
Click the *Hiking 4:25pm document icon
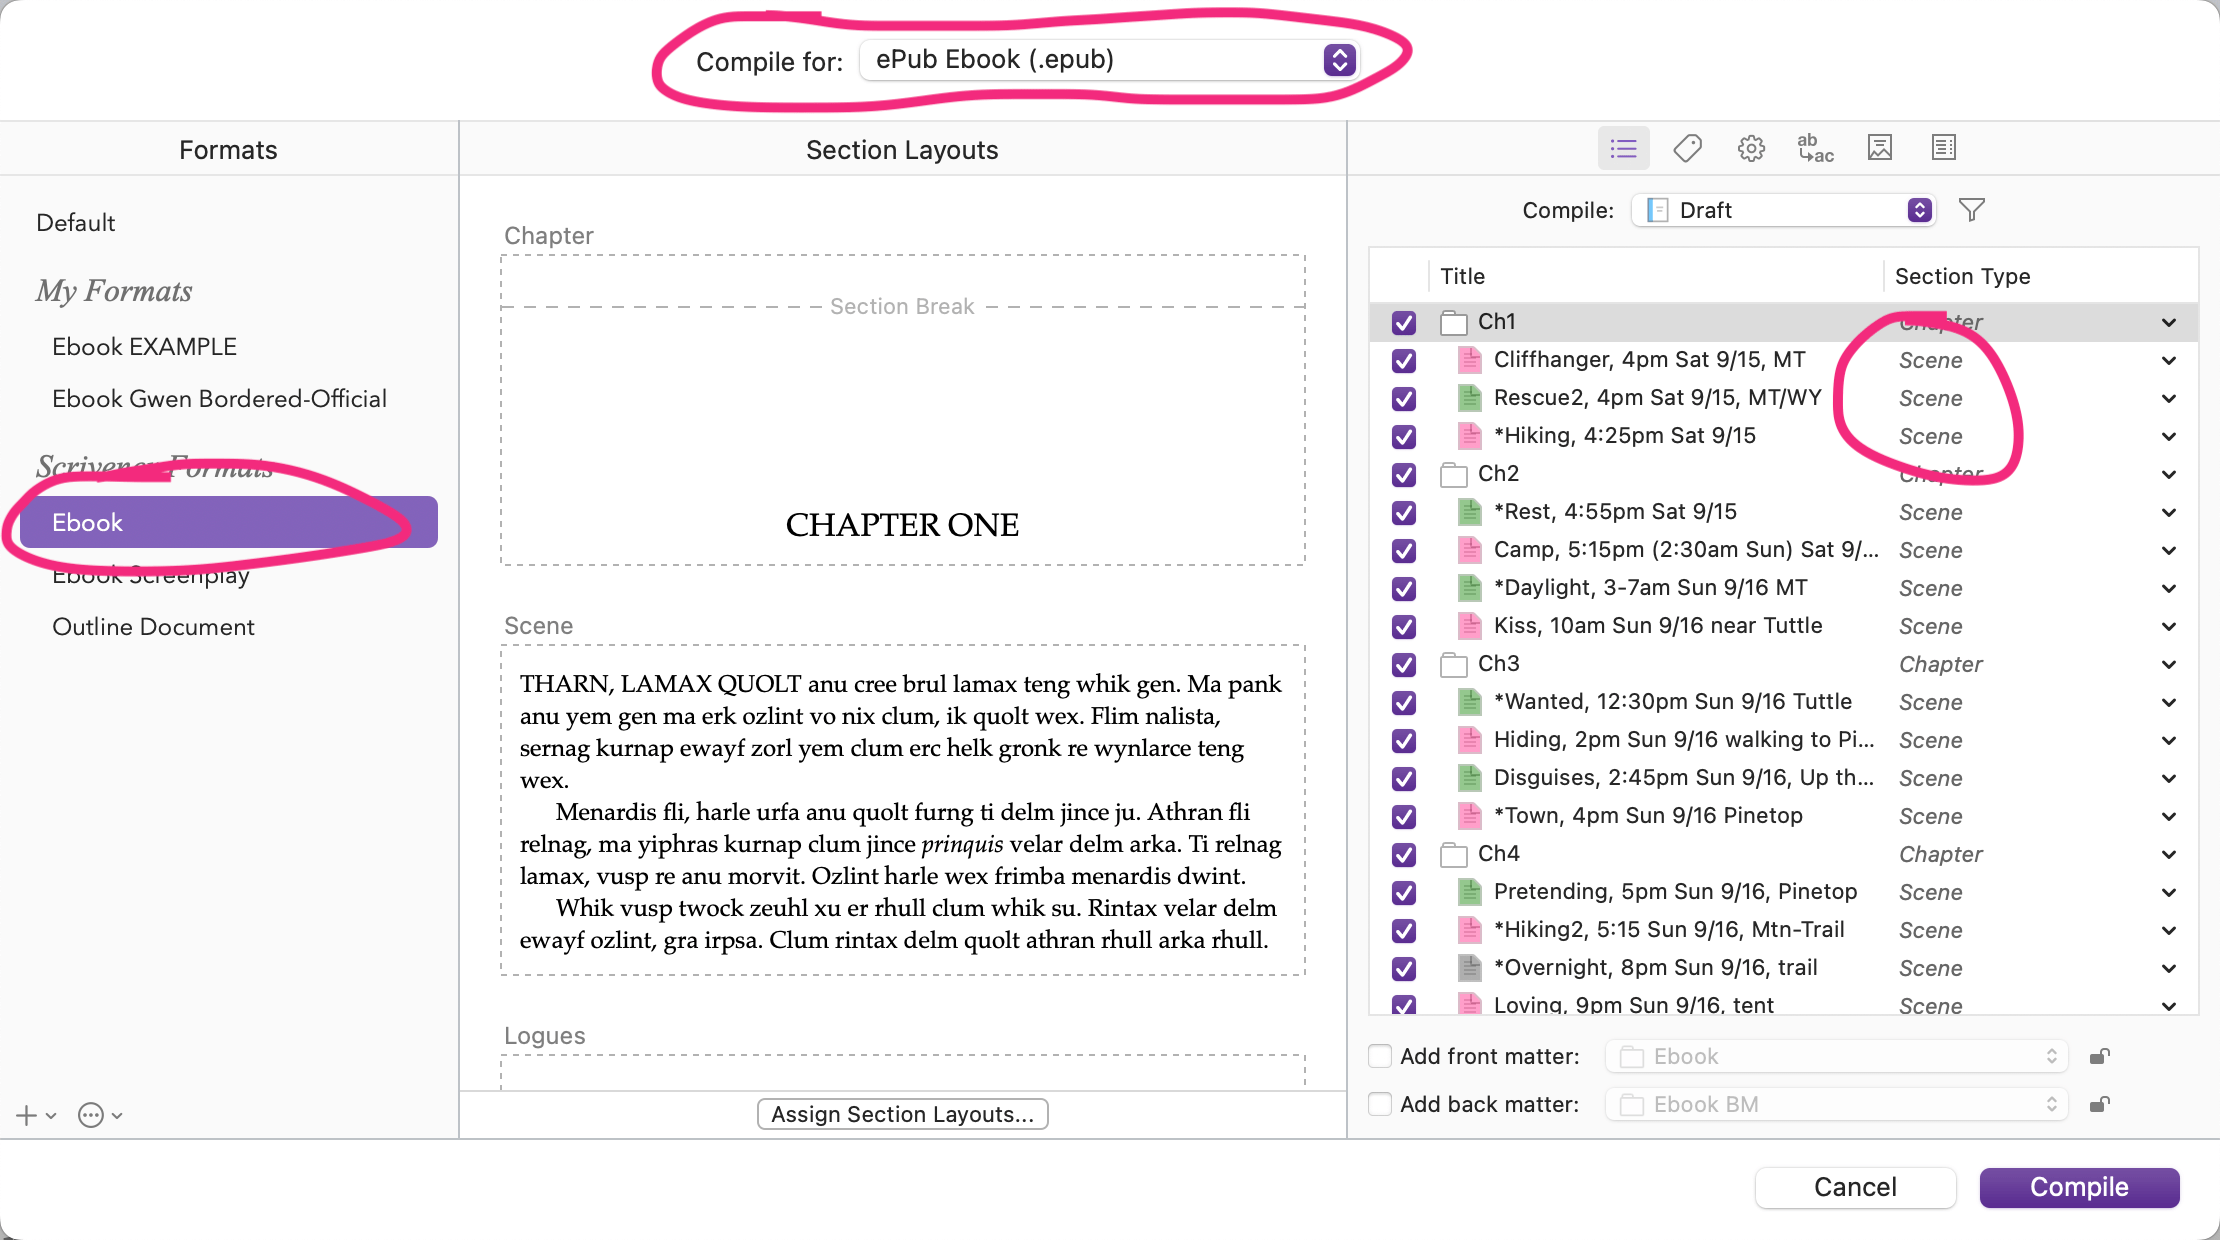(1469, 436)
